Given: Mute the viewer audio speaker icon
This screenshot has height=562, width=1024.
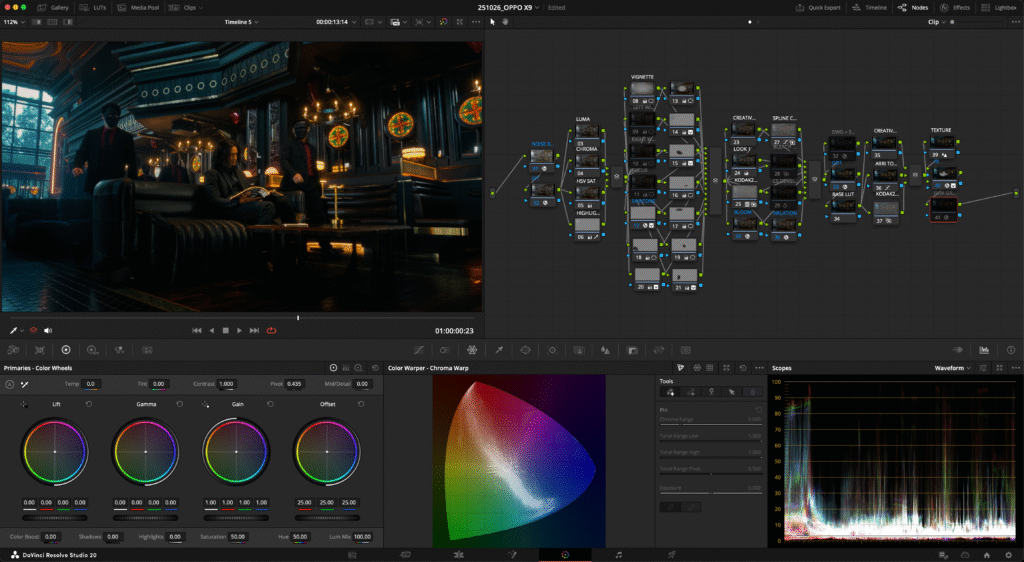Looking at the screenshot, I should 47,330.
